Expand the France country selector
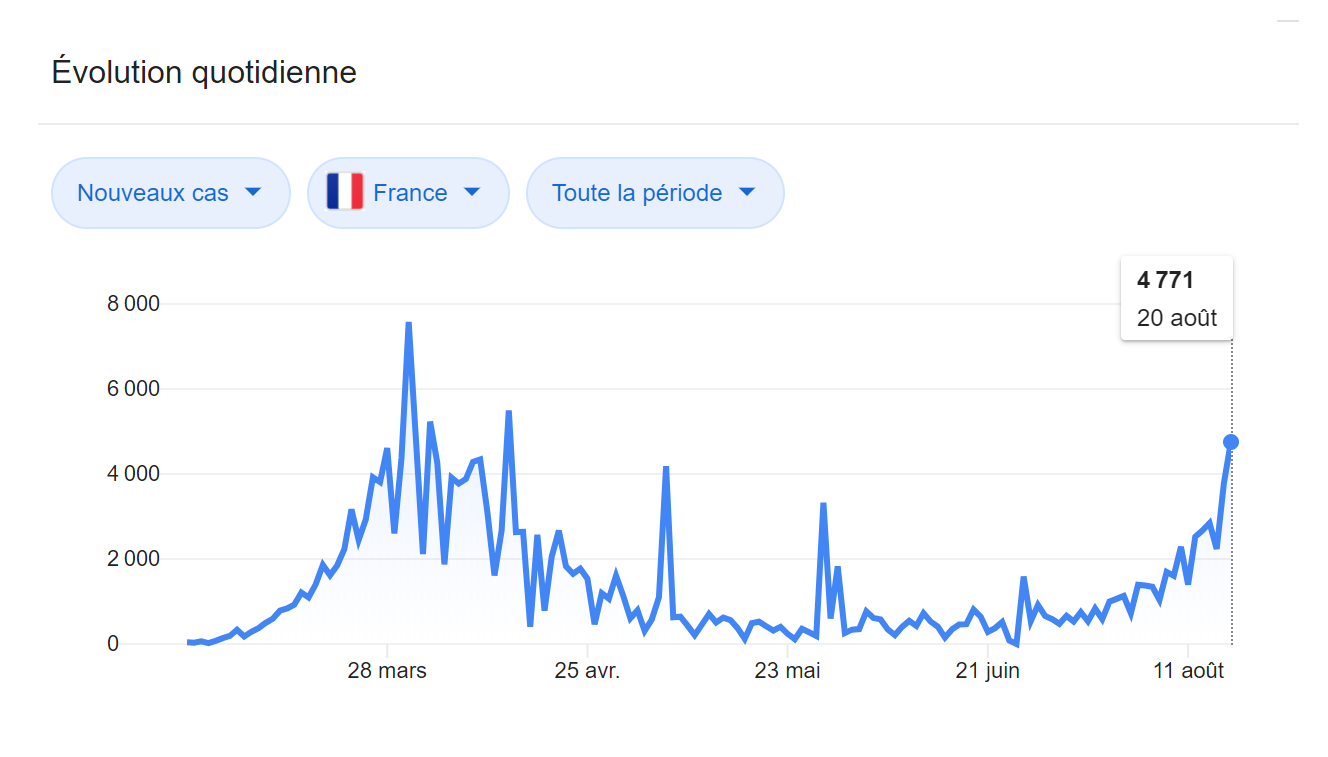The image size is (1328, 757). click(x=408, y=193)
